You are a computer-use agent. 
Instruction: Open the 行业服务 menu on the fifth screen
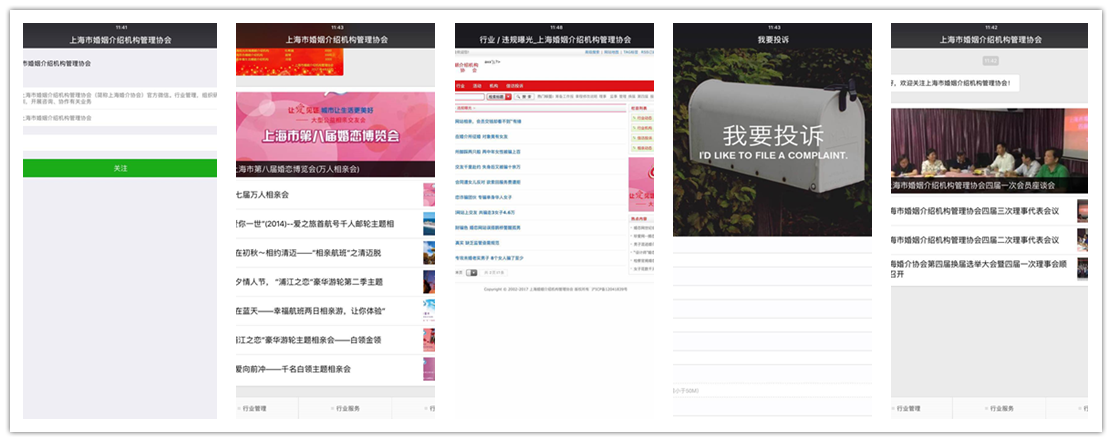pyautogui.click(x=999, y=409)
